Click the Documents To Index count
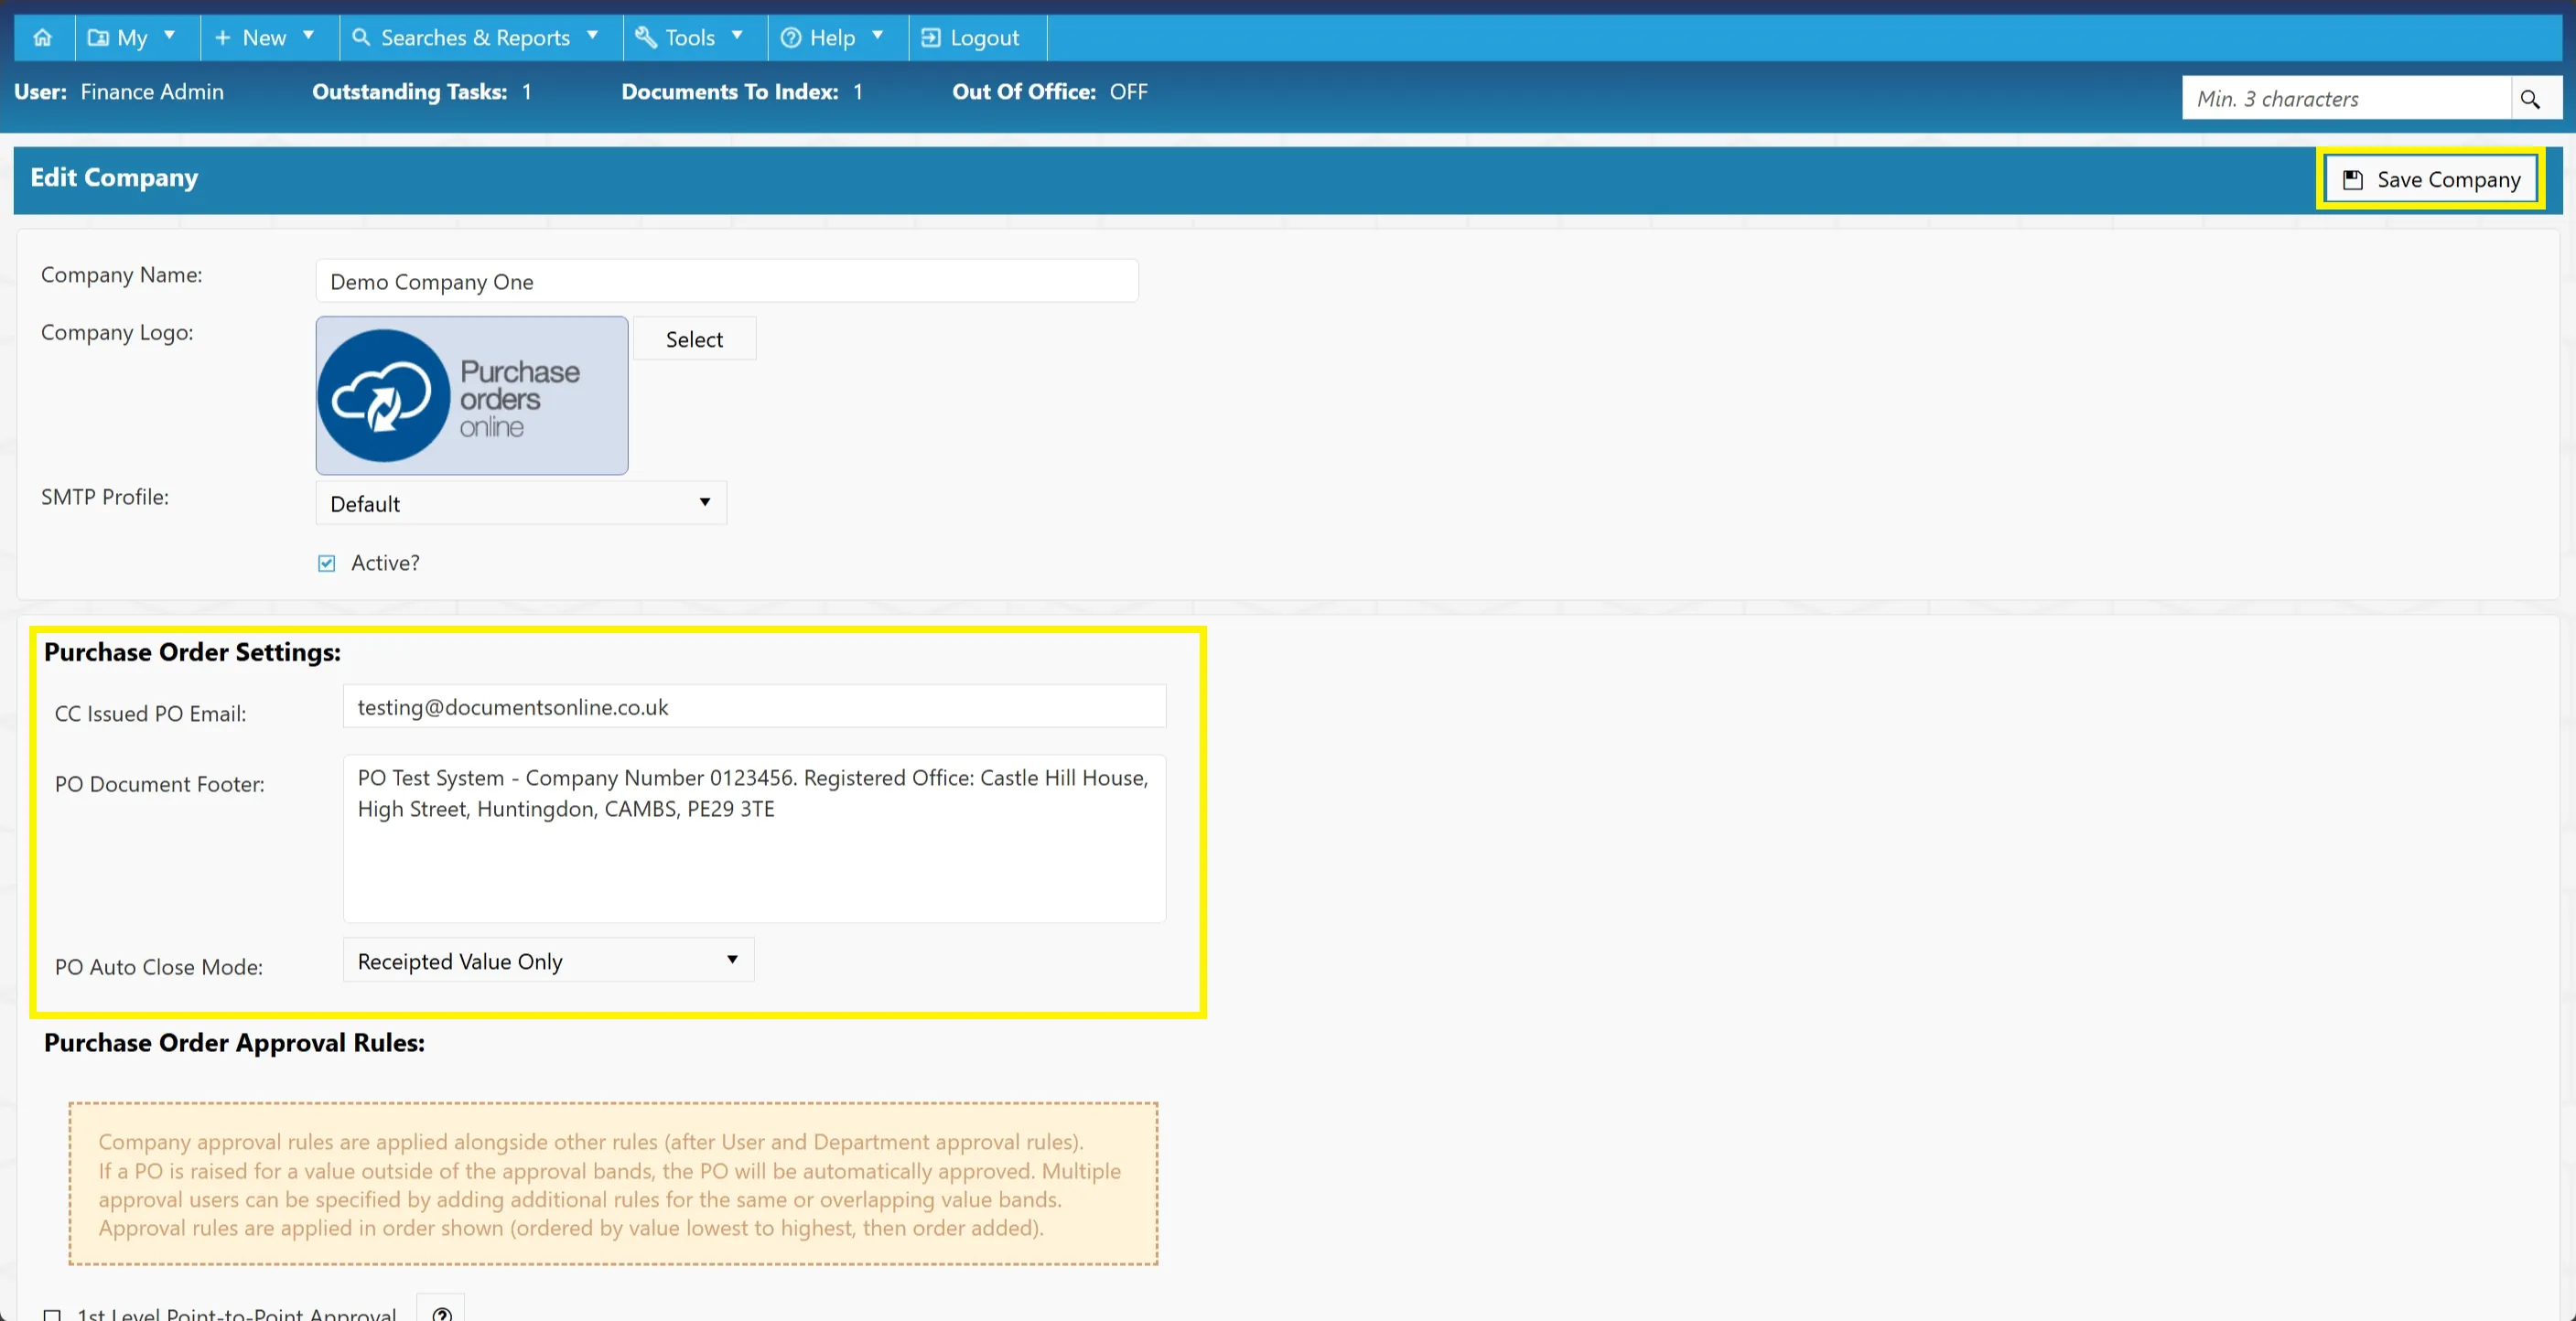The height and width of the screenshot is (1321, 2576). (x=858, y=92)
